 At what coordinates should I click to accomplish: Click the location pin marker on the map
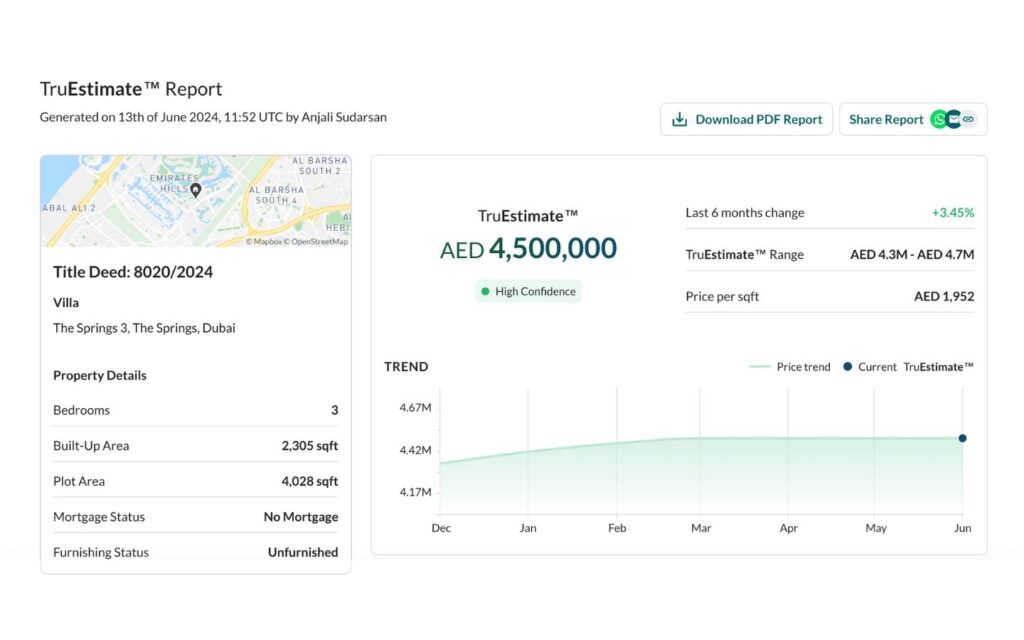pos(196,190)
